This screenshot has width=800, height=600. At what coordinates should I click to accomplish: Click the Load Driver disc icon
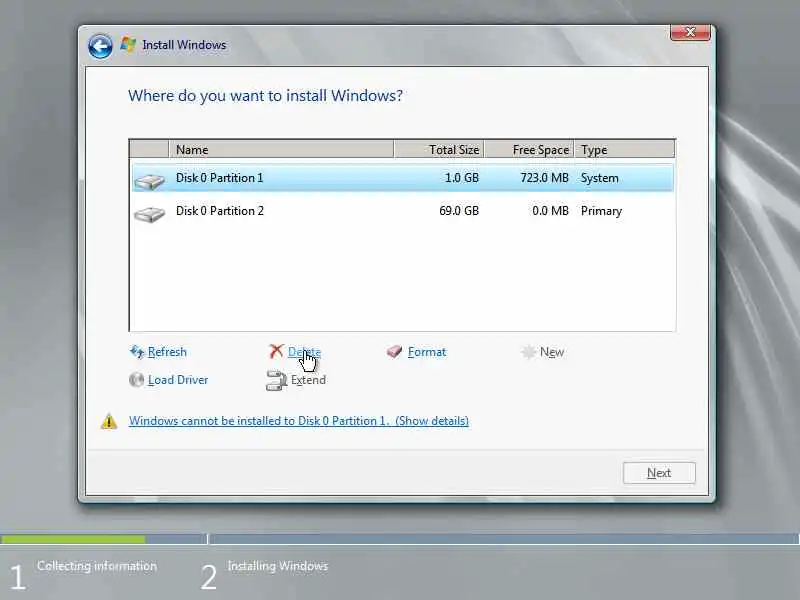click(136, 380)
